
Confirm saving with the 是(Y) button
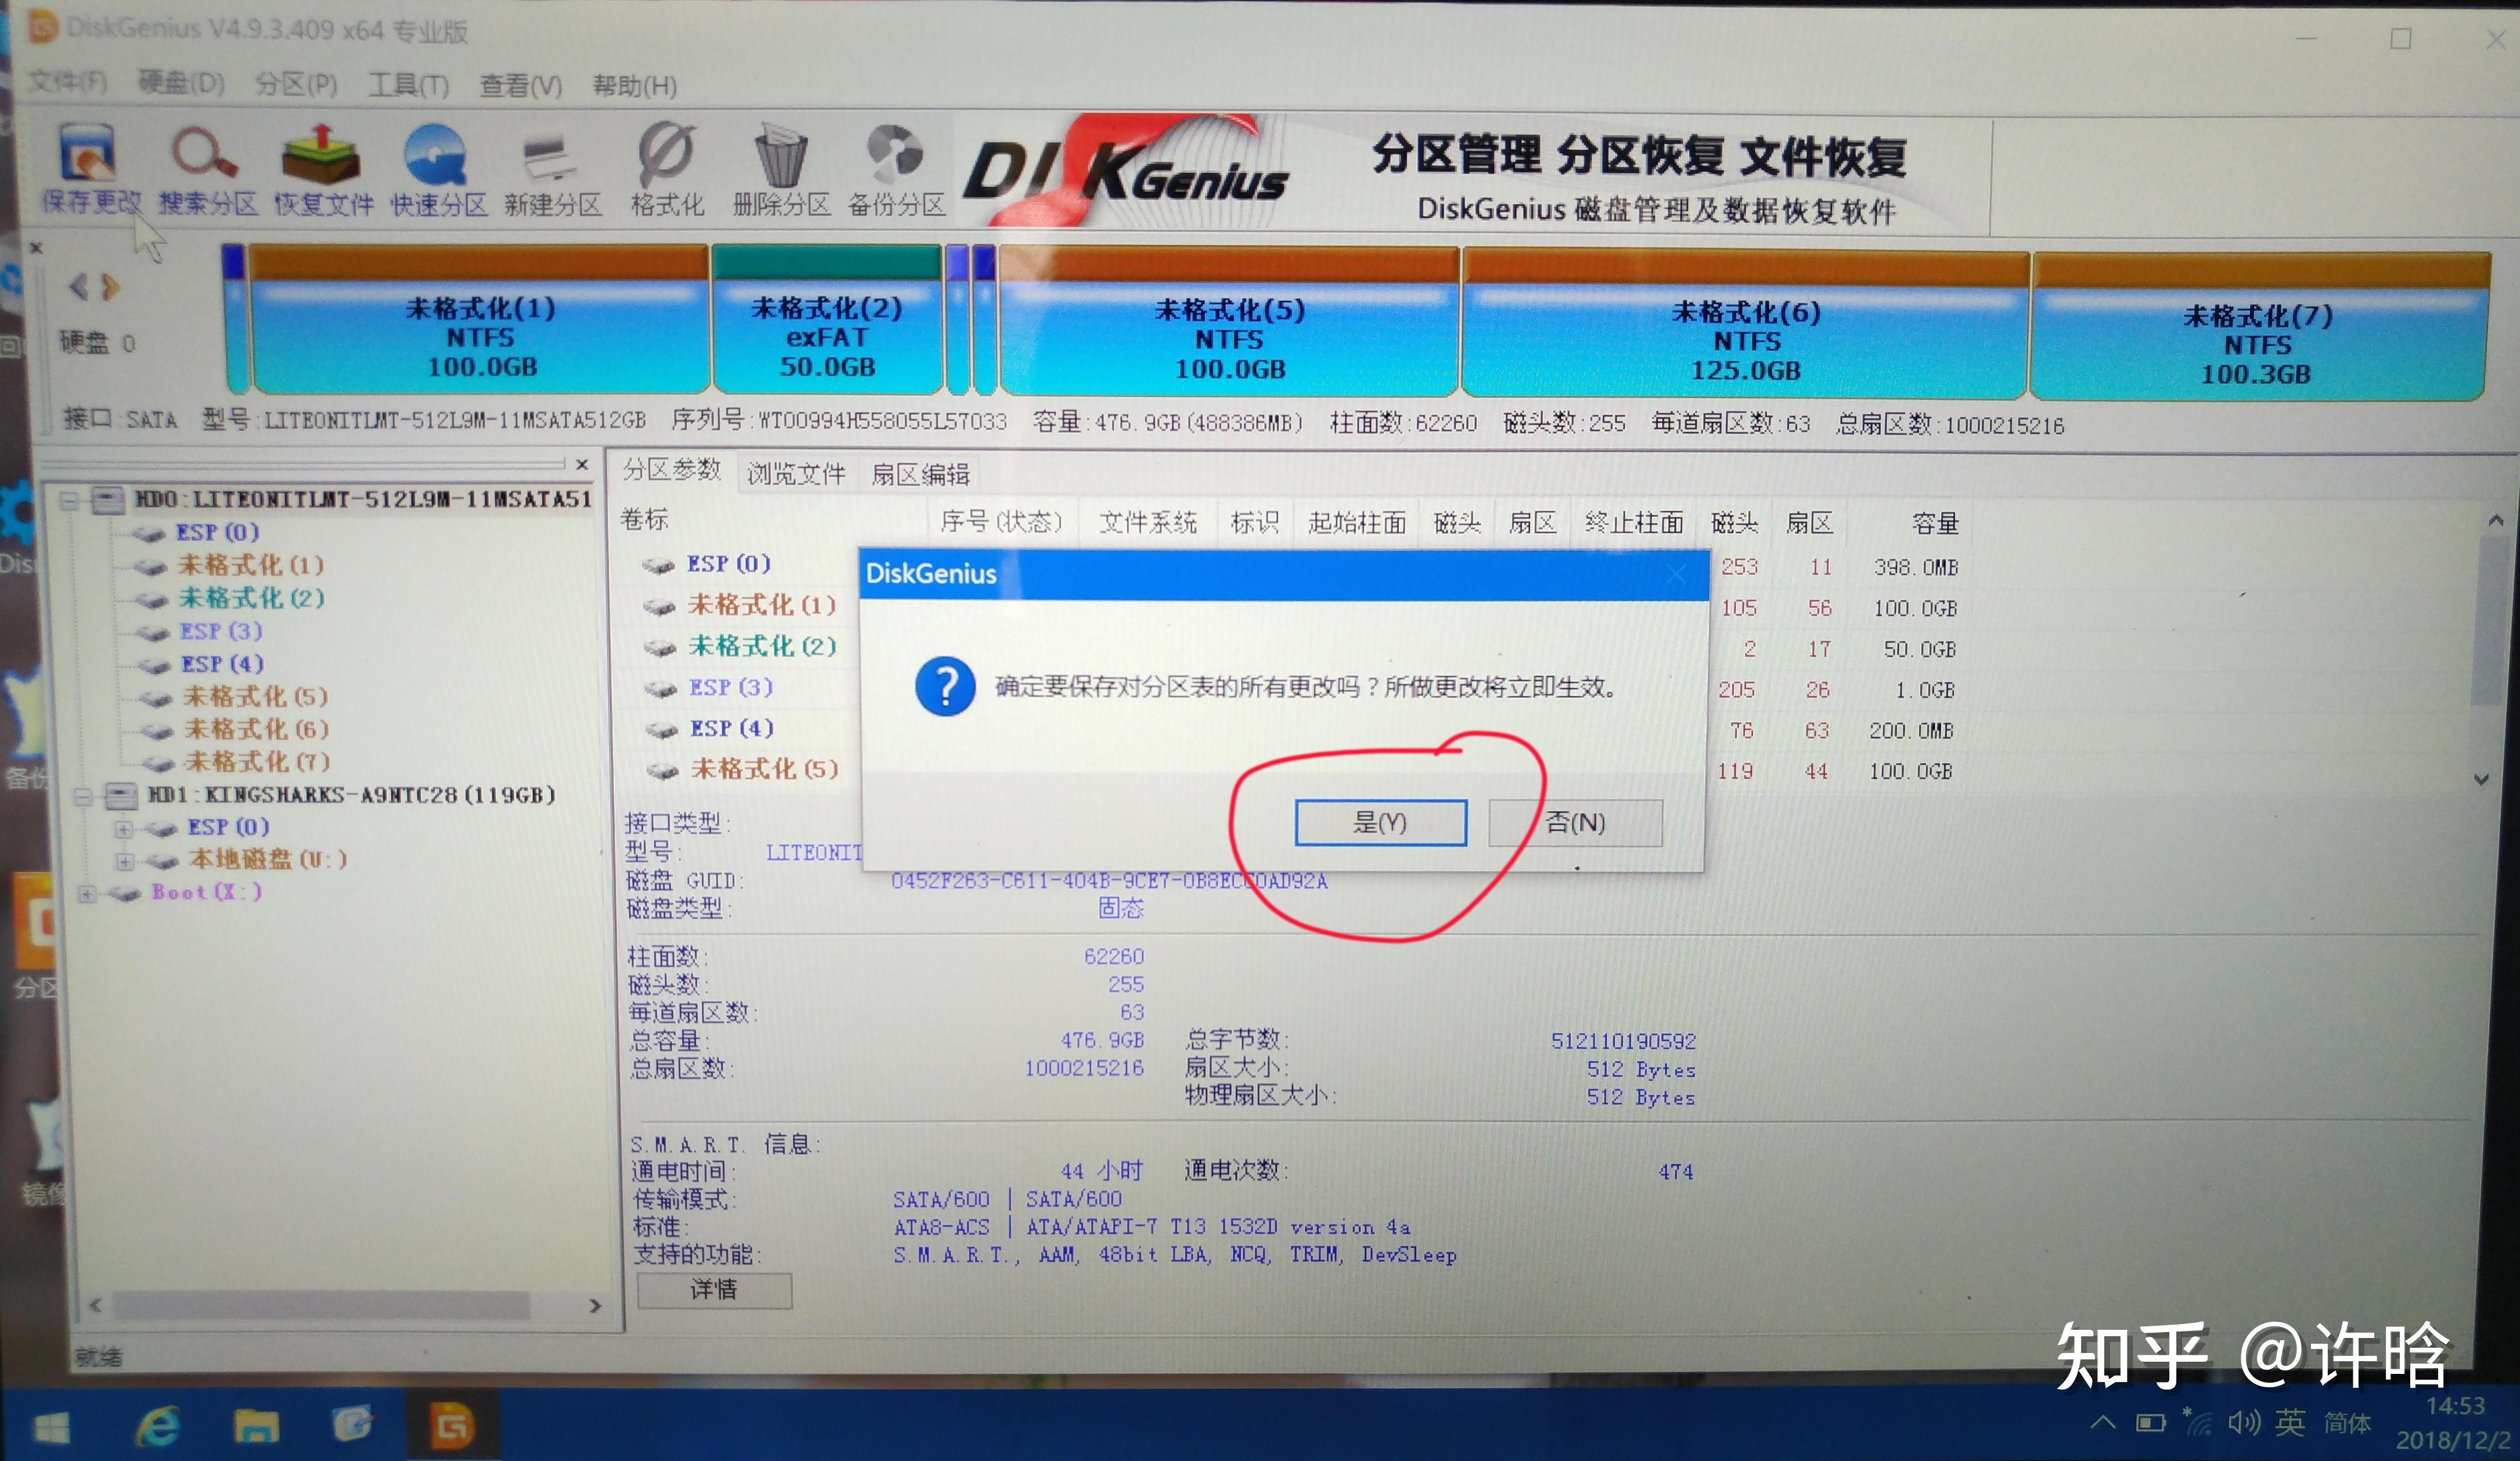[x=1380, y=822]
